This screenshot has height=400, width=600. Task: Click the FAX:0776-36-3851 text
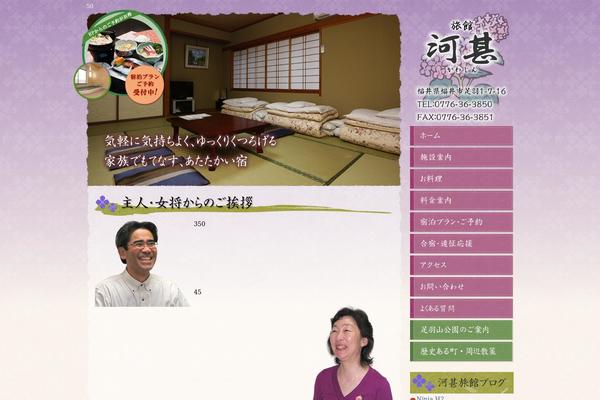pos(455,117)
